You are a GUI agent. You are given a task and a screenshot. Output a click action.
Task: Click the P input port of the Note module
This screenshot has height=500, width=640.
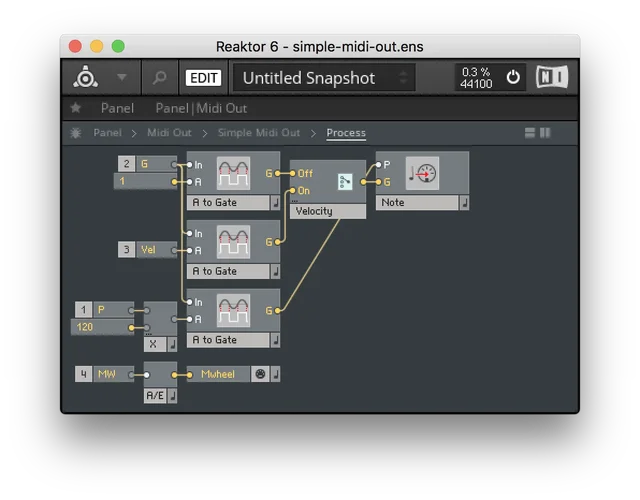(378, 164)
